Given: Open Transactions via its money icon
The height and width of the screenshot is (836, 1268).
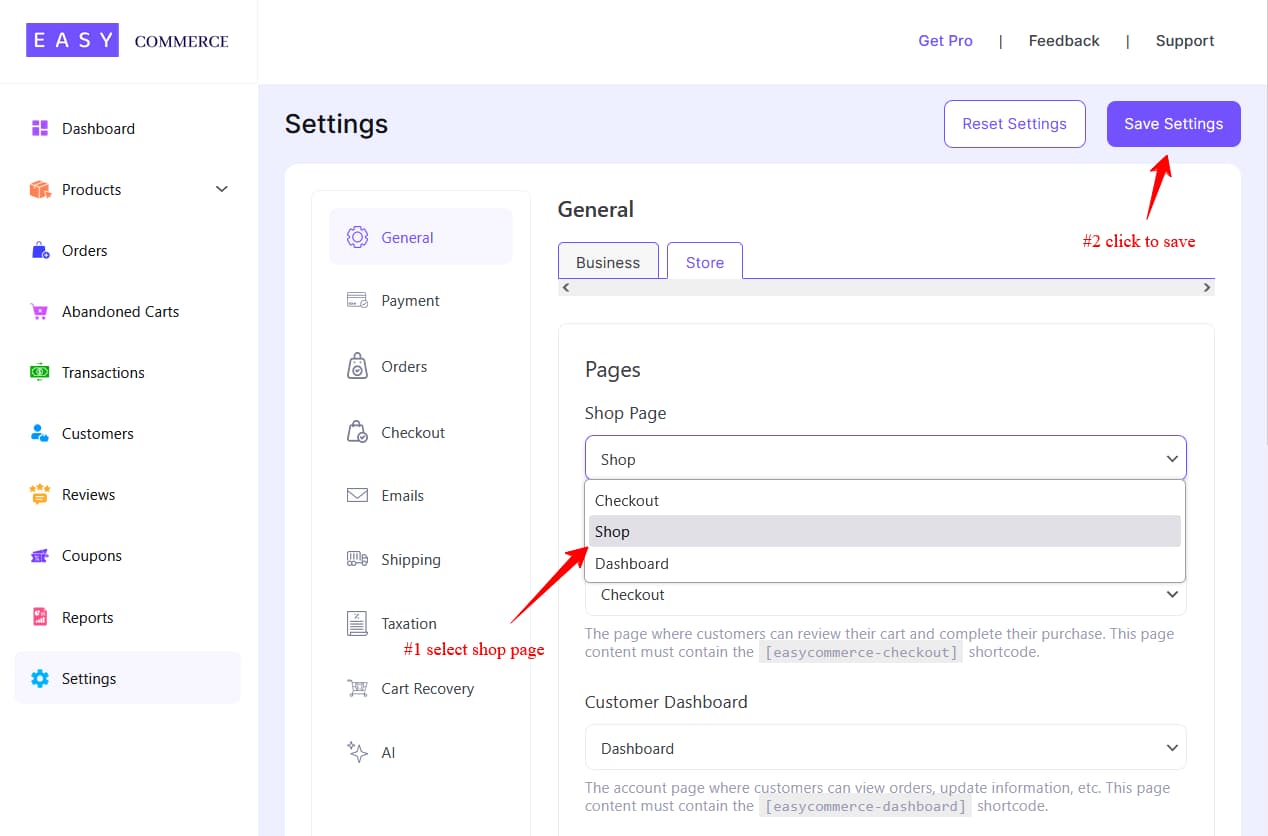Looking at the screenshot, I should 38,372.
